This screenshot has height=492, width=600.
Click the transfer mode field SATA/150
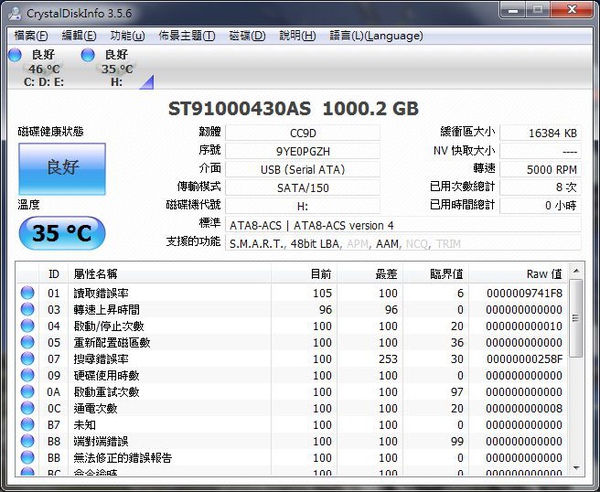pos(303,187)
